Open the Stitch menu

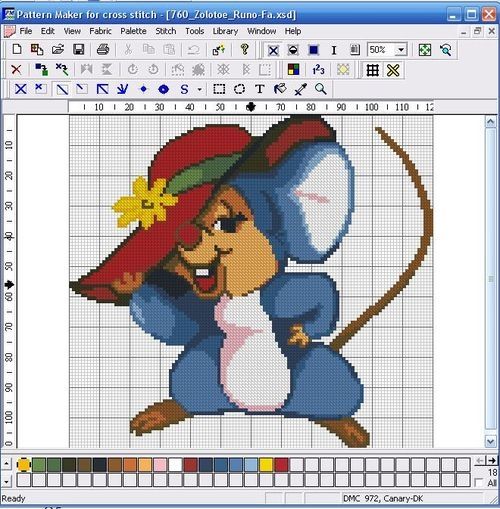[166, 31]
